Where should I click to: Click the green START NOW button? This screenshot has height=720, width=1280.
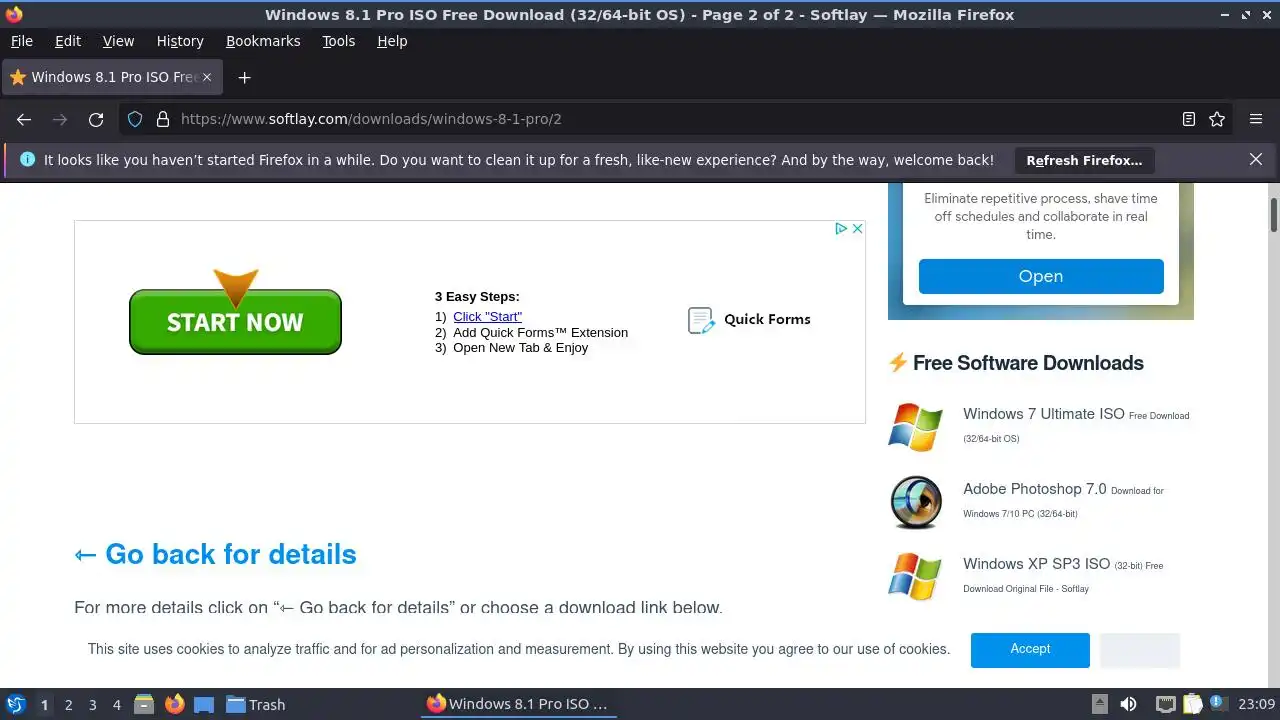pos(235,321)
